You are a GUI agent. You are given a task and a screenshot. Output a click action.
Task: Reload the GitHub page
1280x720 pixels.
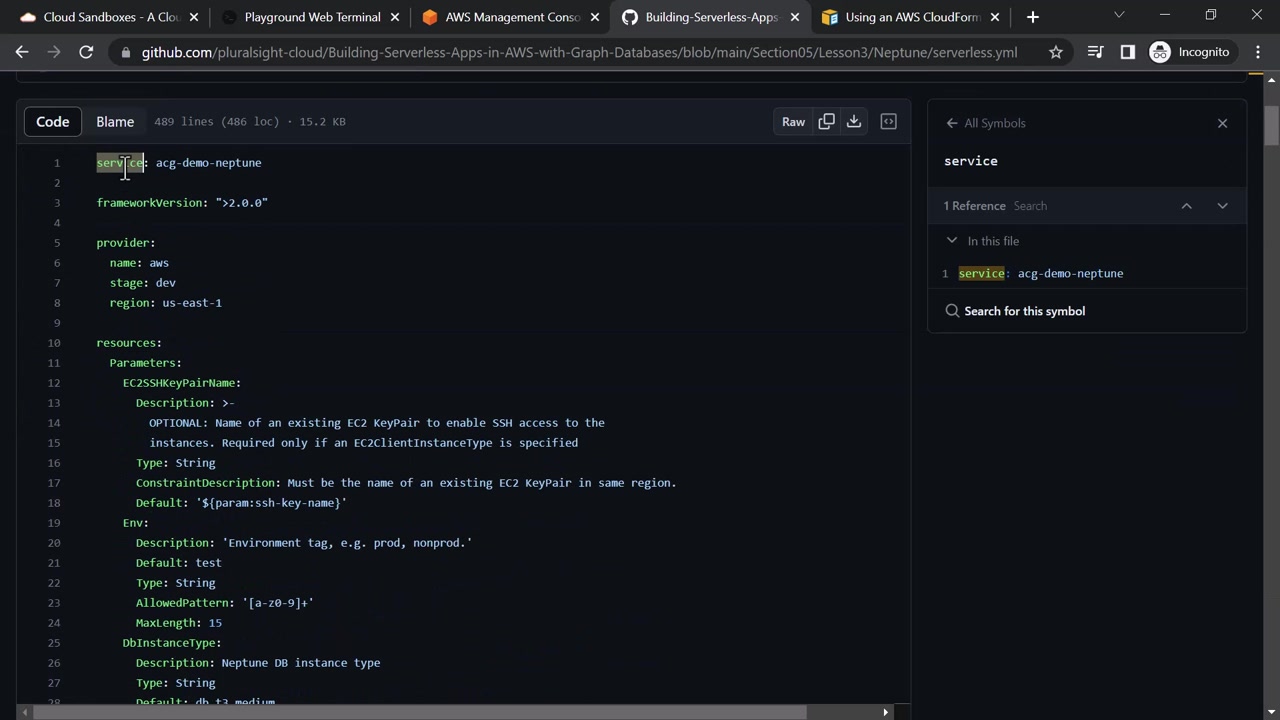(86, 52)
